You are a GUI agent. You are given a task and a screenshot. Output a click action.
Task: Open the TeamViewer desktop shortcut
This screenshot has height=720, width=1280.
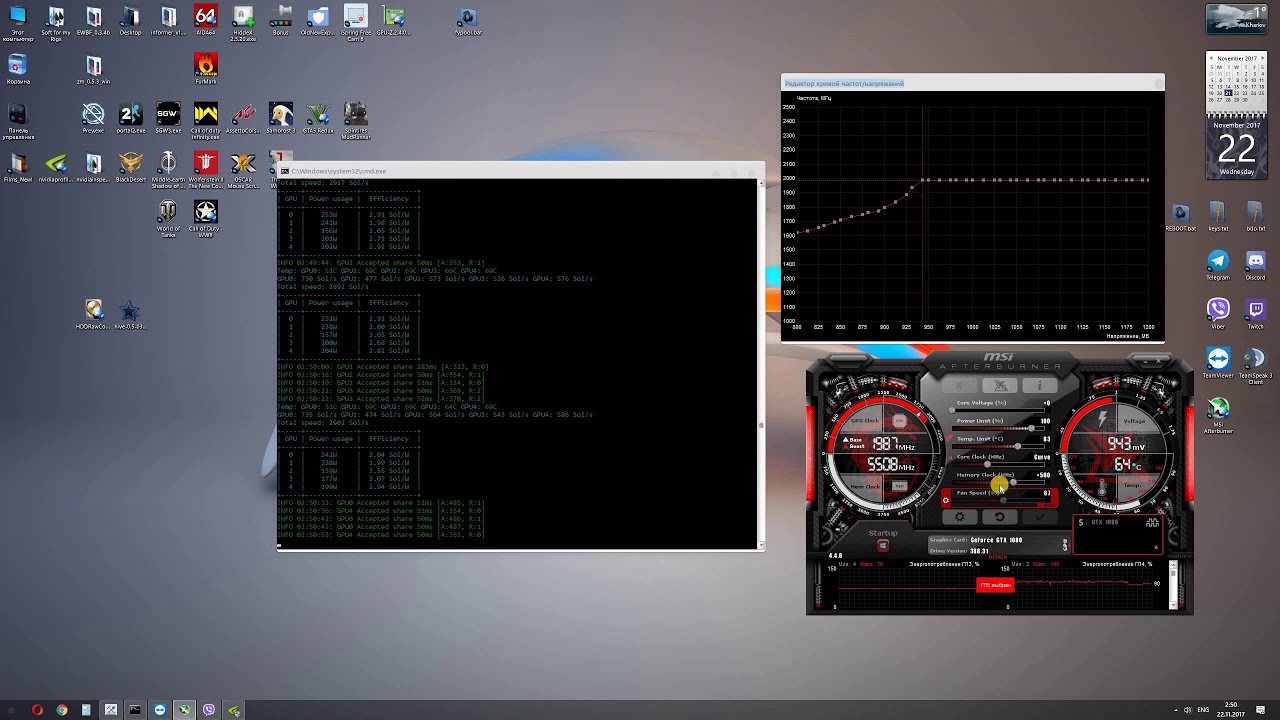pyautogui.click(x=1218, y=362)
